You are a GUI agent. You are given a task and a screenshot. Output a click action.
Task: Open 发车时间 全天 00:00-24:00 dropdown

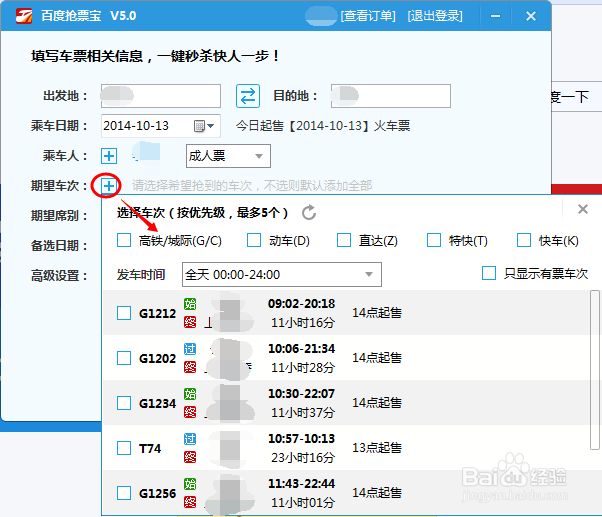(x=282, y=274)
